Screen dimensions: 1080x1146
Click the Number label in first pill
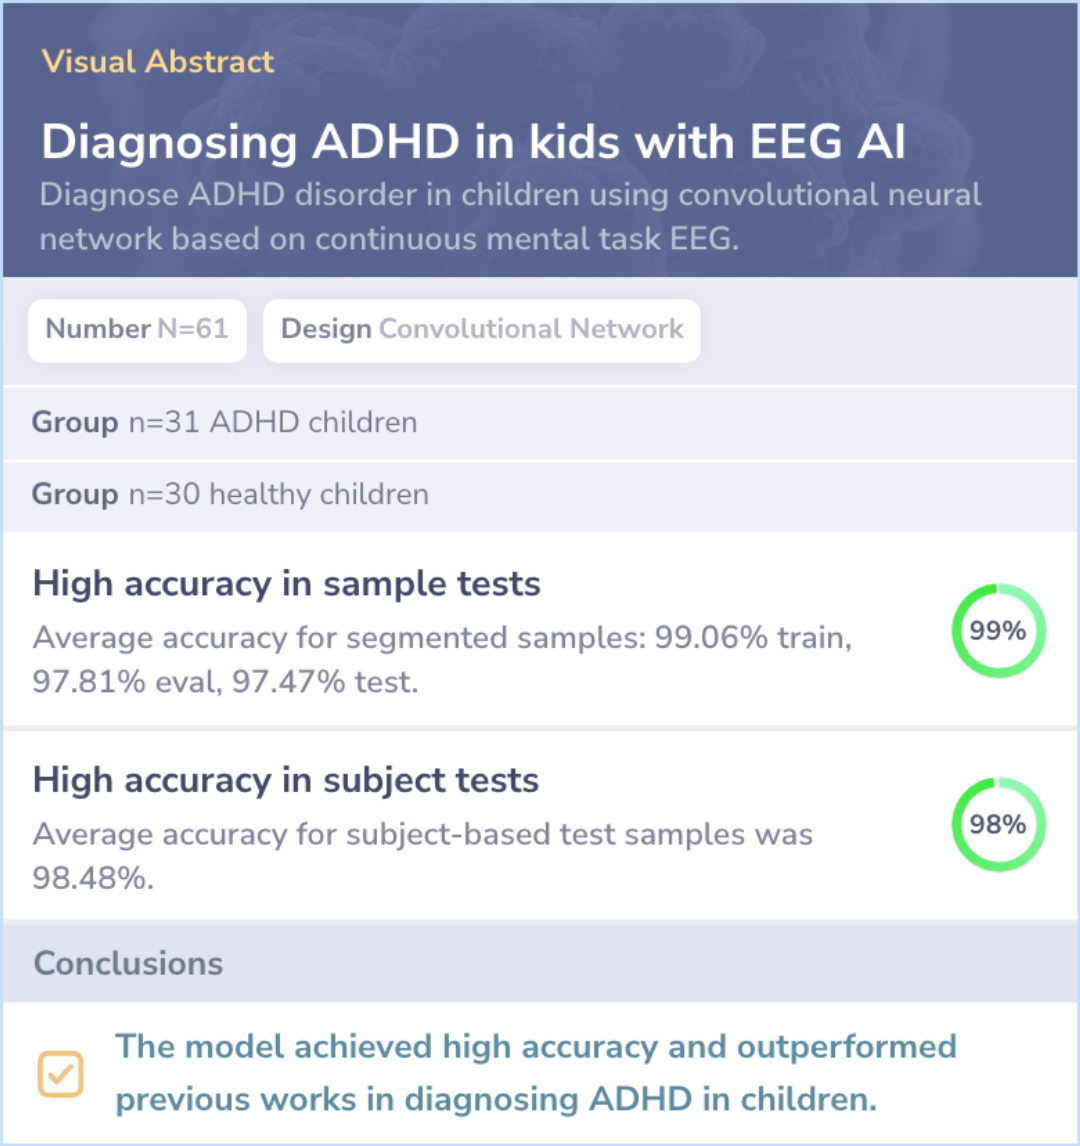[x=98, y=329]
